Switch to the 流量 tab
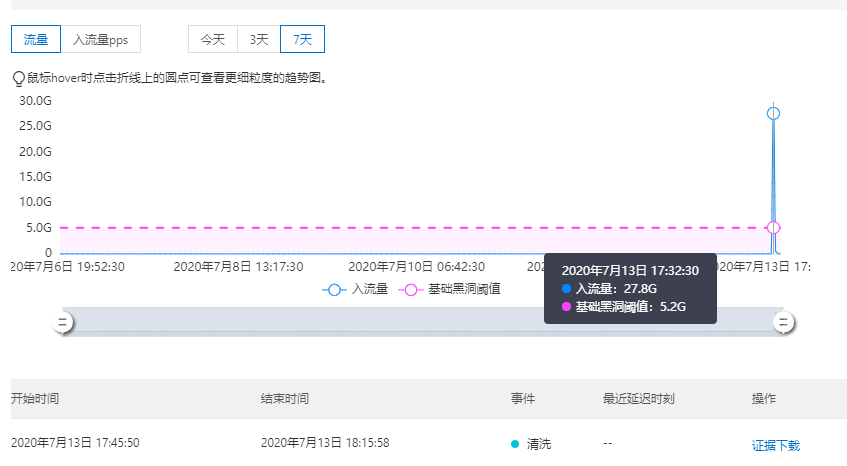This screenshot has height=466, width=847. coord(36,39)
